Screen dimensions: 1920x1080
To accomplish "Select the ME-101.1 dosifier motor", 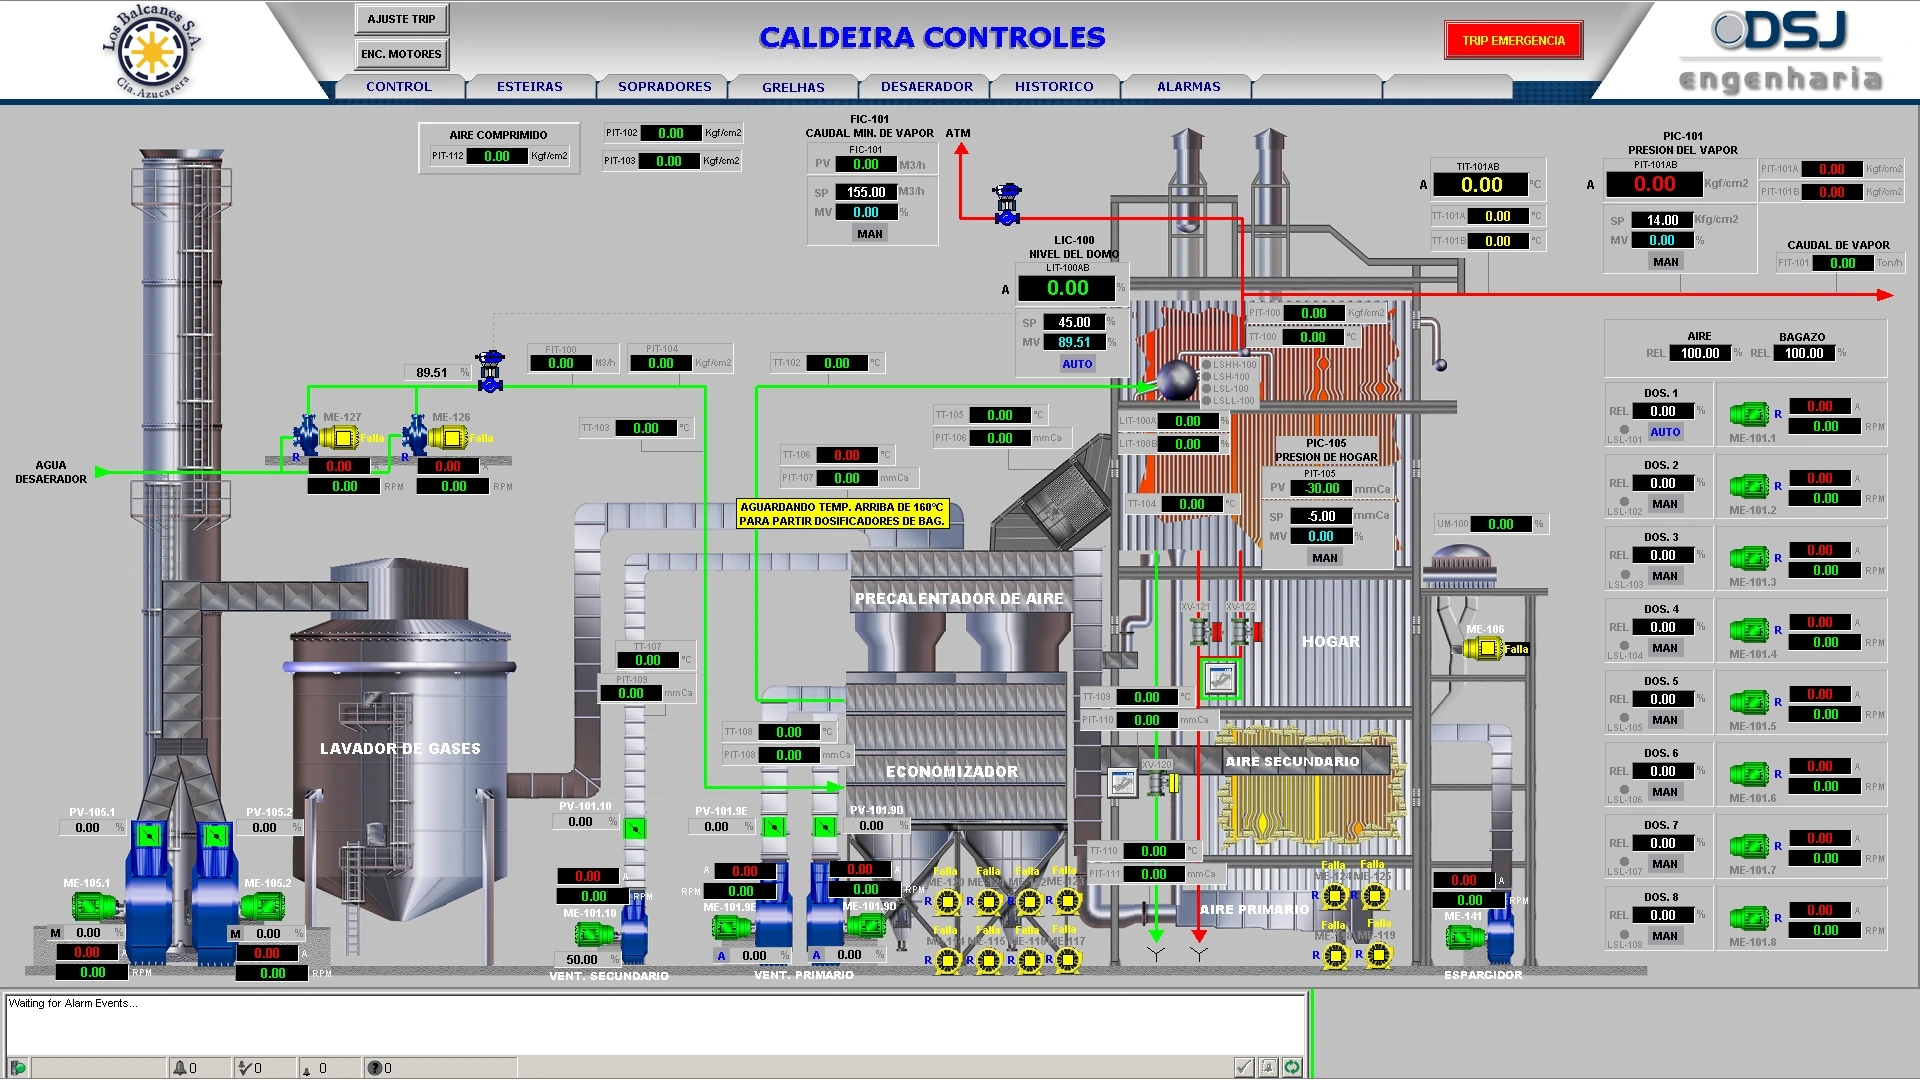I will (x=1750, y=414).
